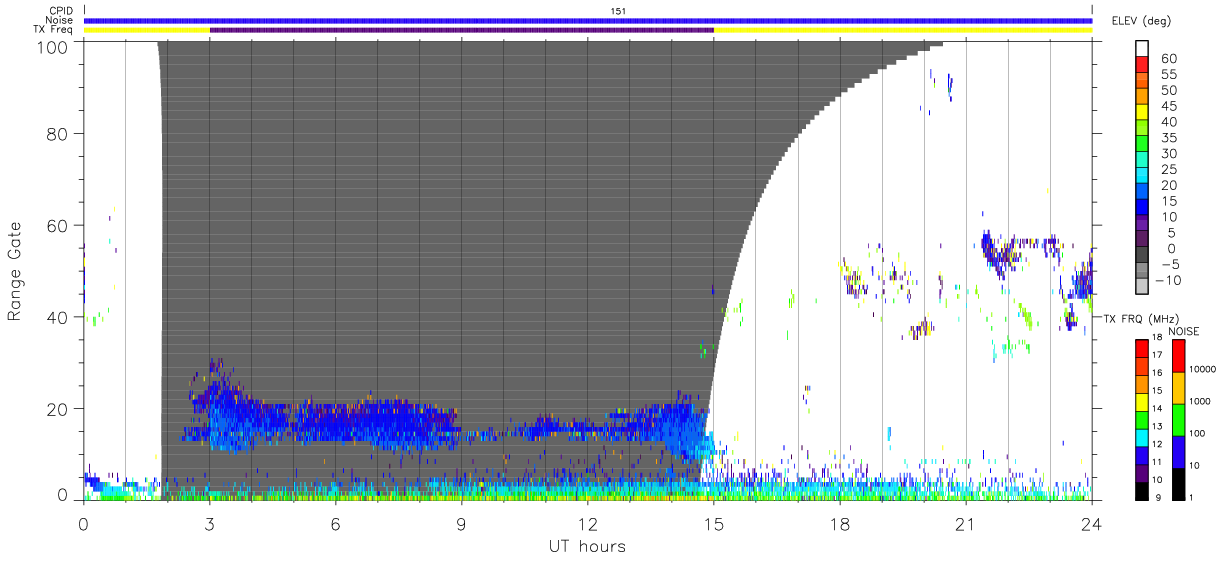1228x567 pixels.
Task: Click the CPID label at top left
Action: (61, 11)
